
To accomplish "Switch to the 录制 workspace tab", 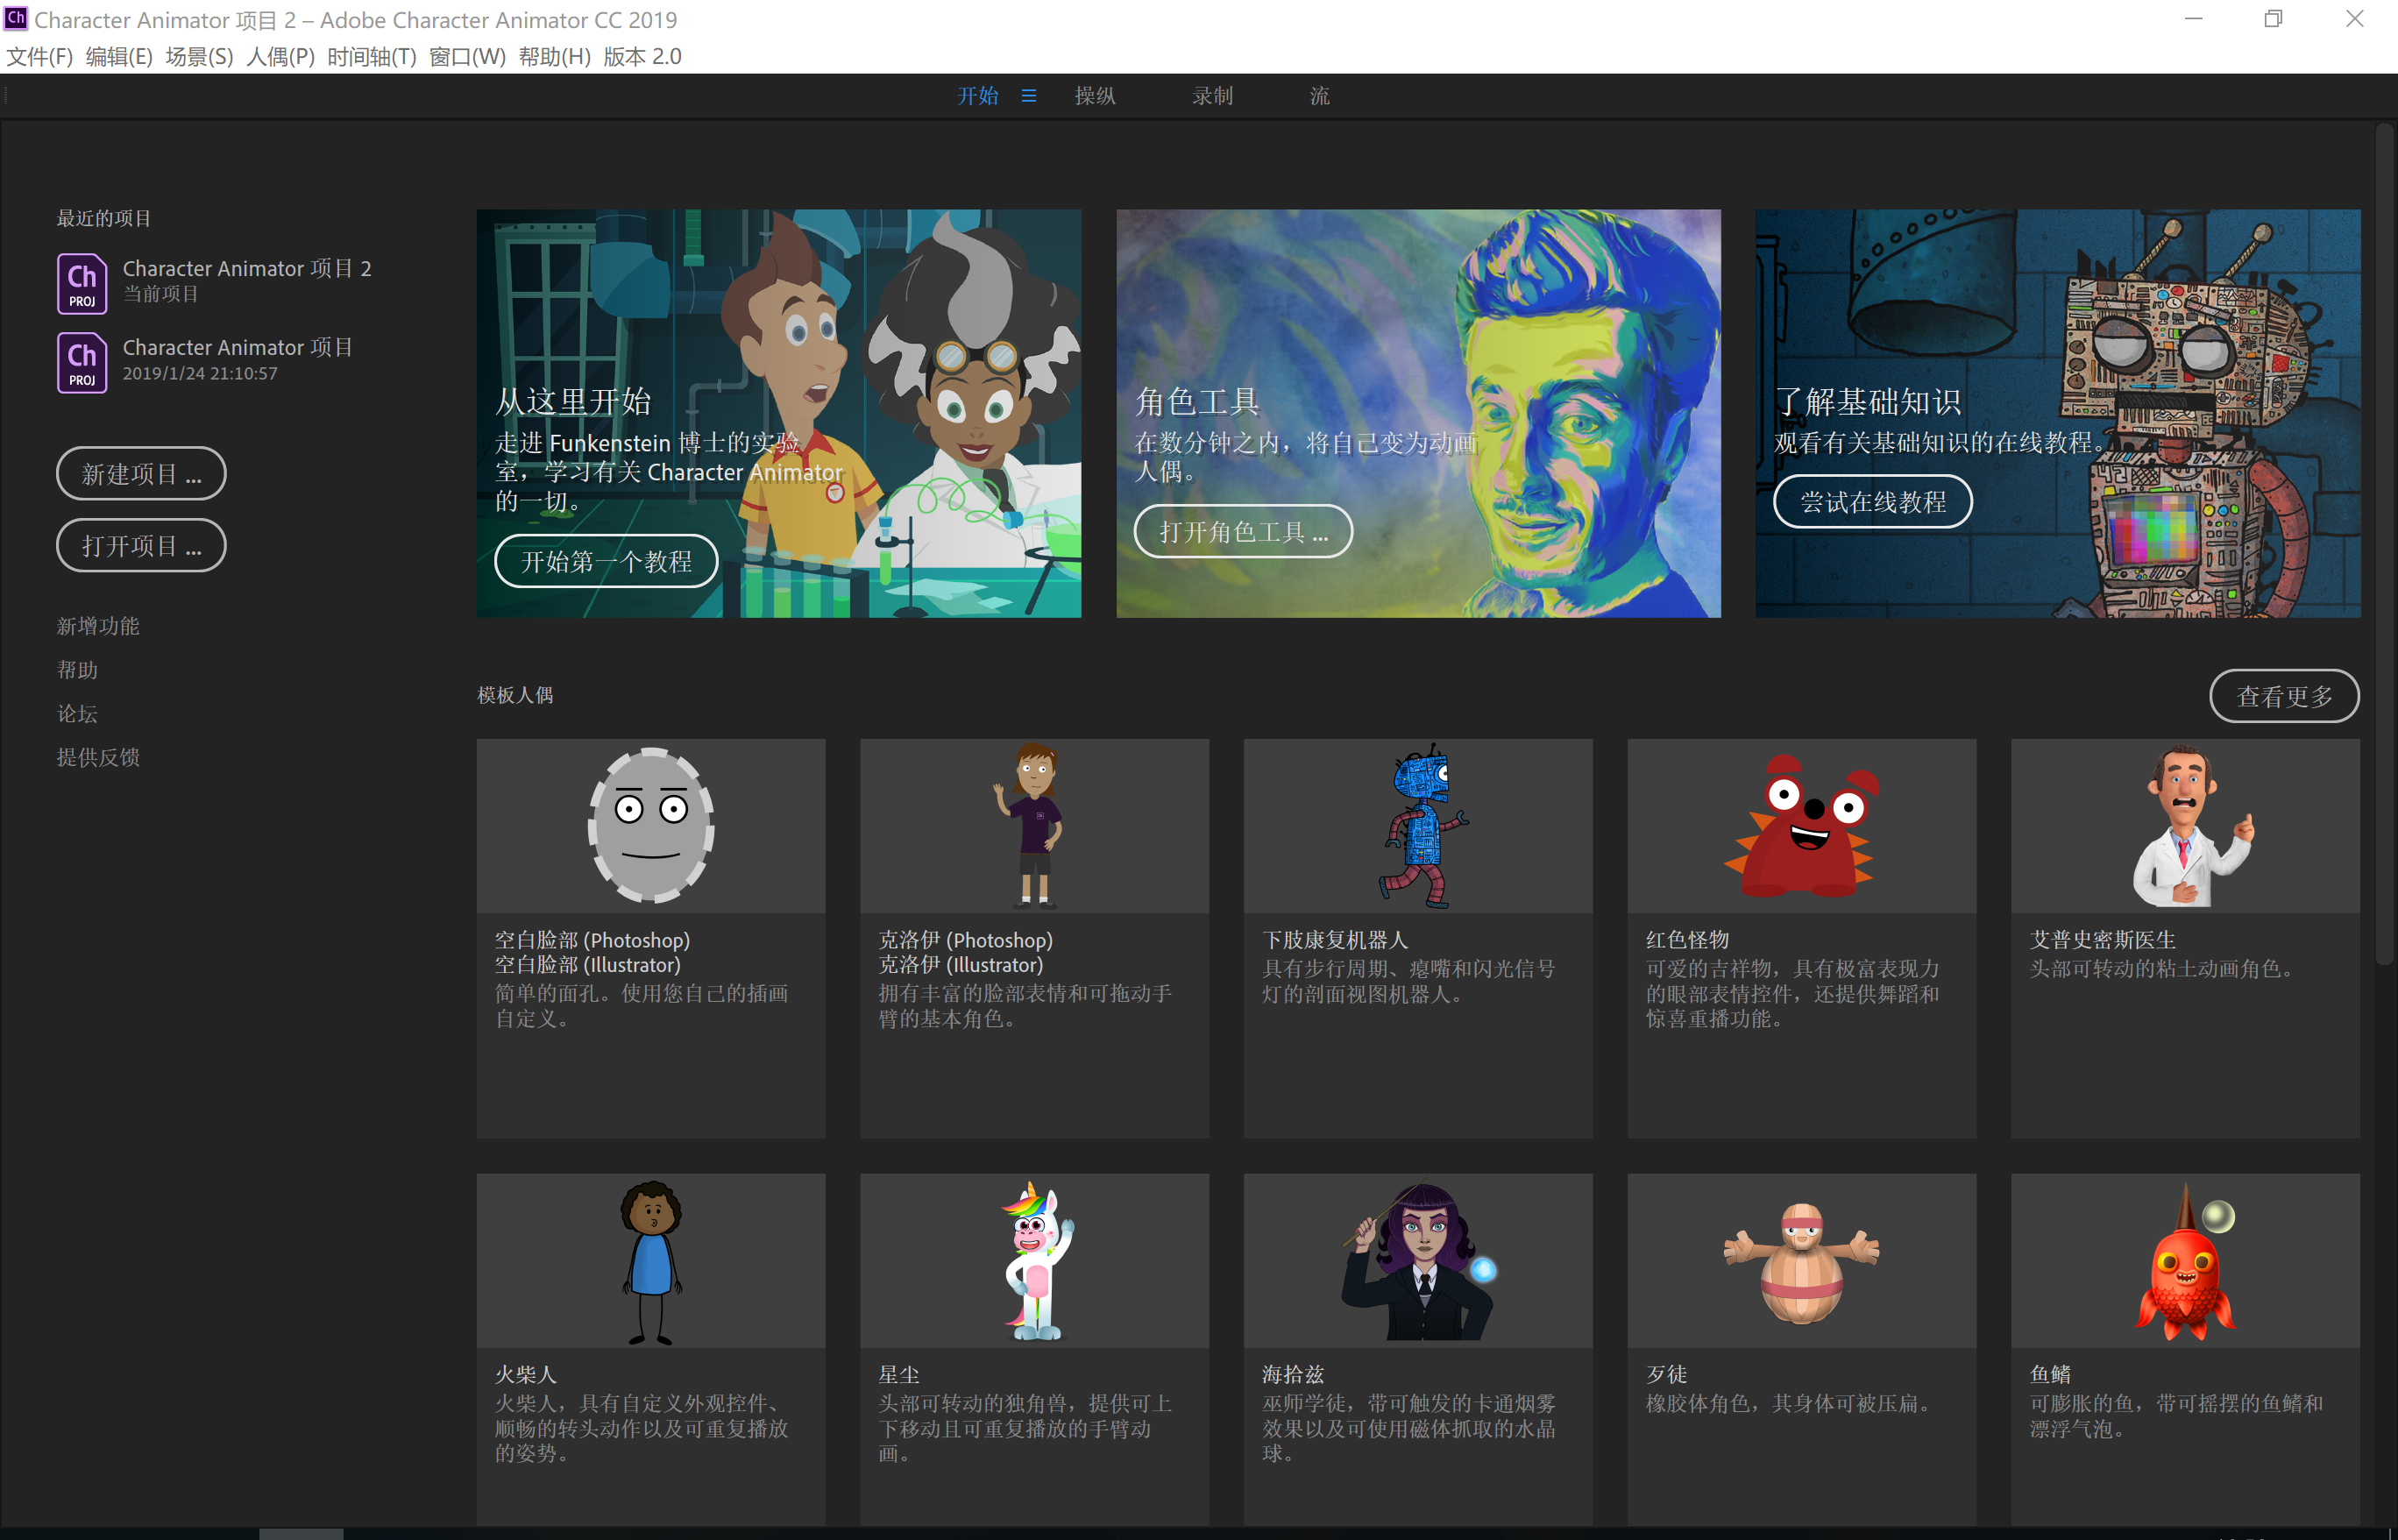I will 1212,96.
